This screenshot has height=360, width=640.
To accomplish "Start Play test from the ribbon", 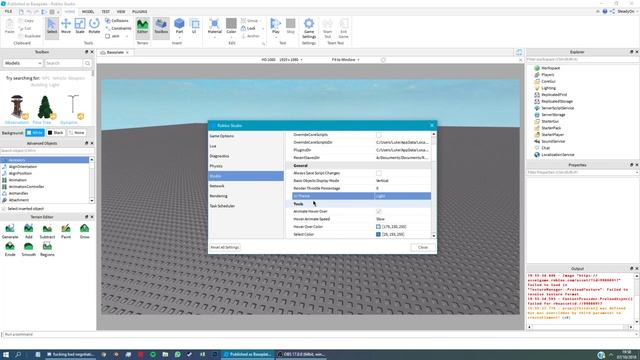I will [x=276, y=25].
